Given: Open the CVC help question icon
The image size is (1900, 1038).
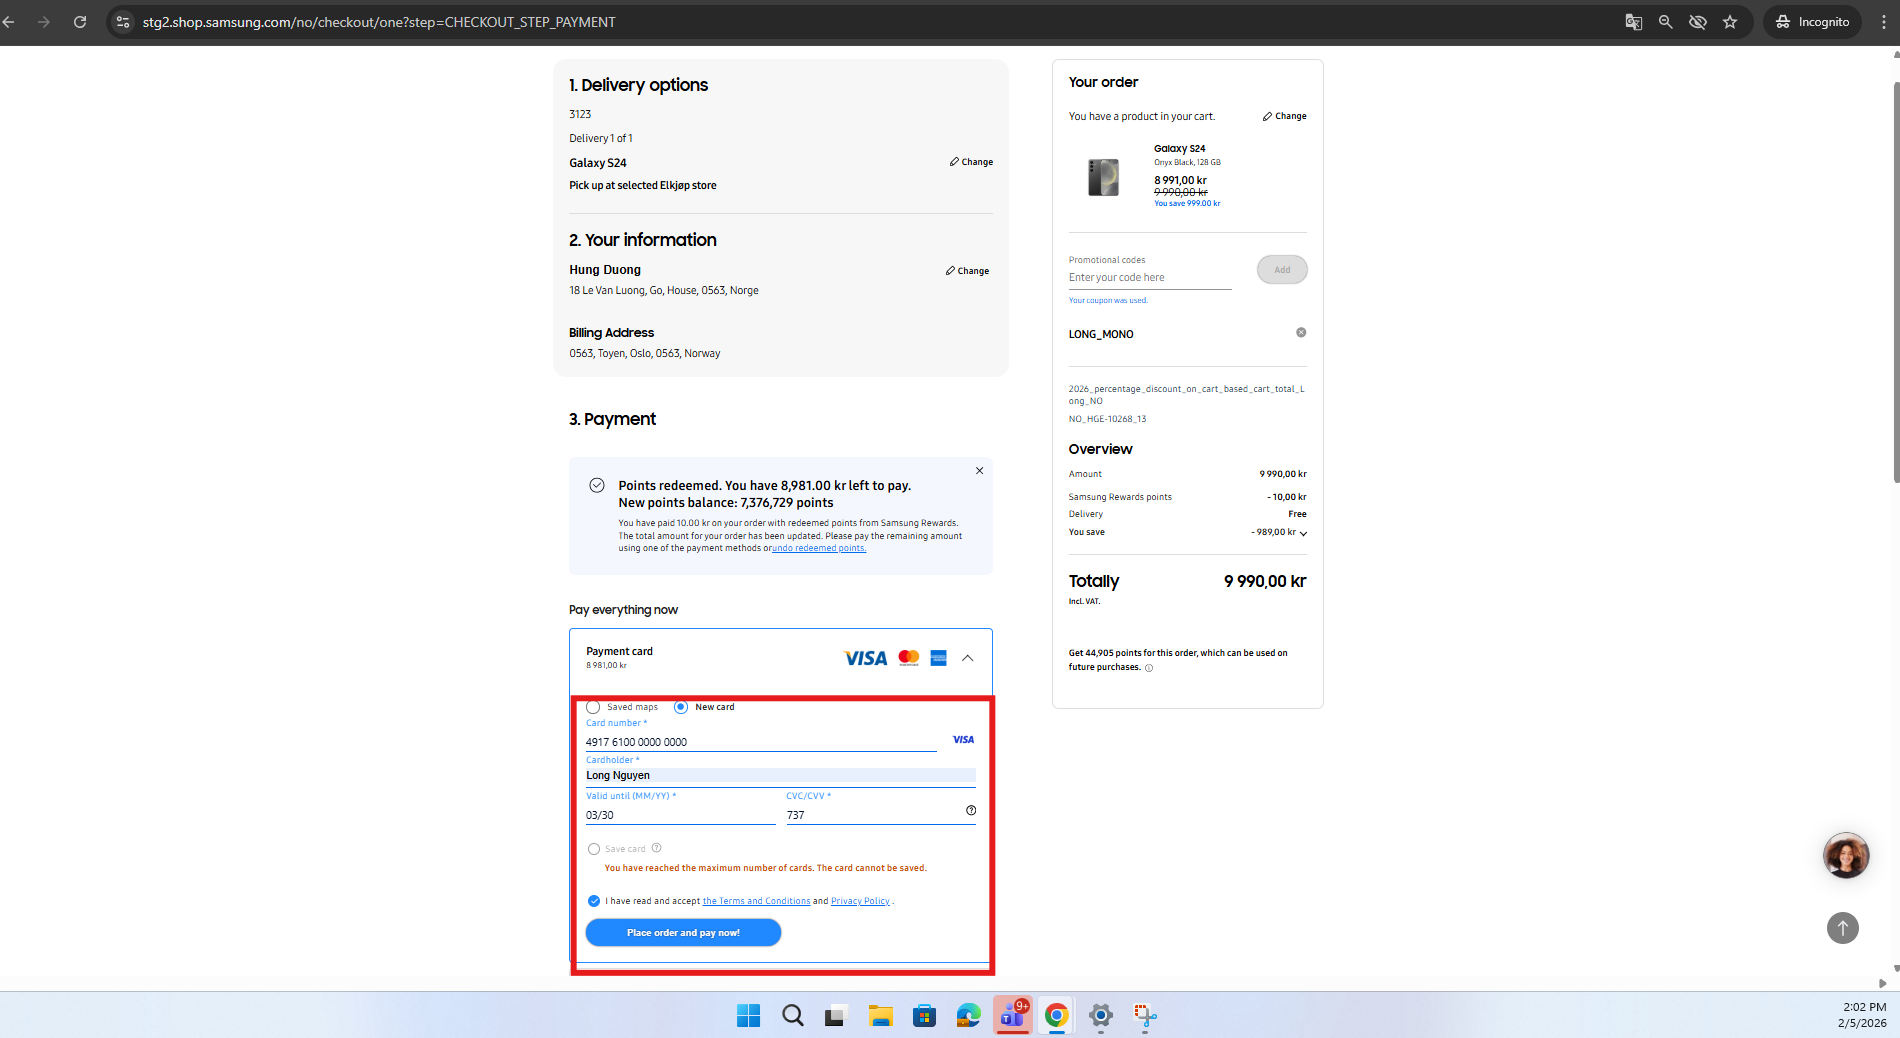Looking at the screenshot, I should tap(971, 810).
